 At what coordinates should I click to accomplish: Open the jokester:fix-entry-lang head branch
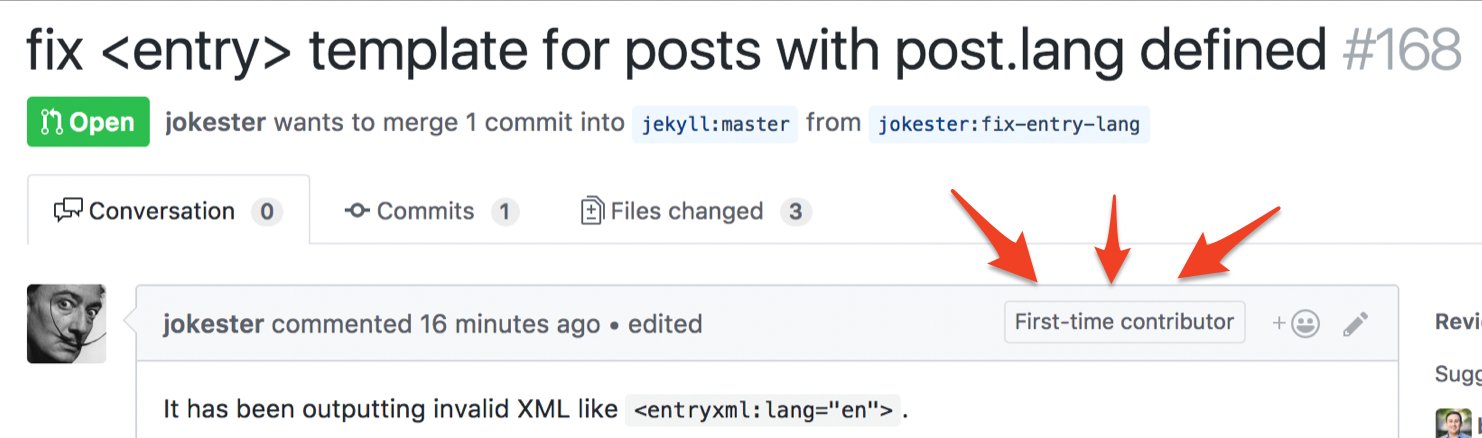(x=1009, y=124)
